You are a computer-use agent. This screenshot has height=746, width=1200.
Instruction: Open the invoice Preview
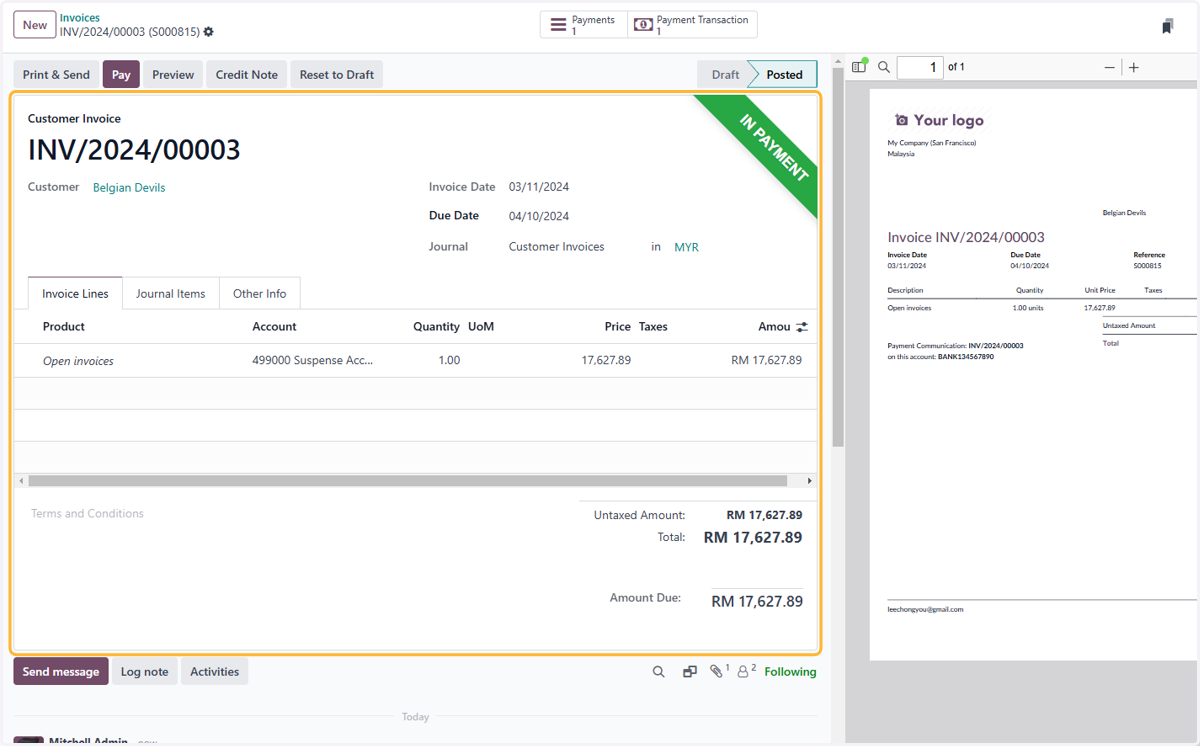click(173, 75)
